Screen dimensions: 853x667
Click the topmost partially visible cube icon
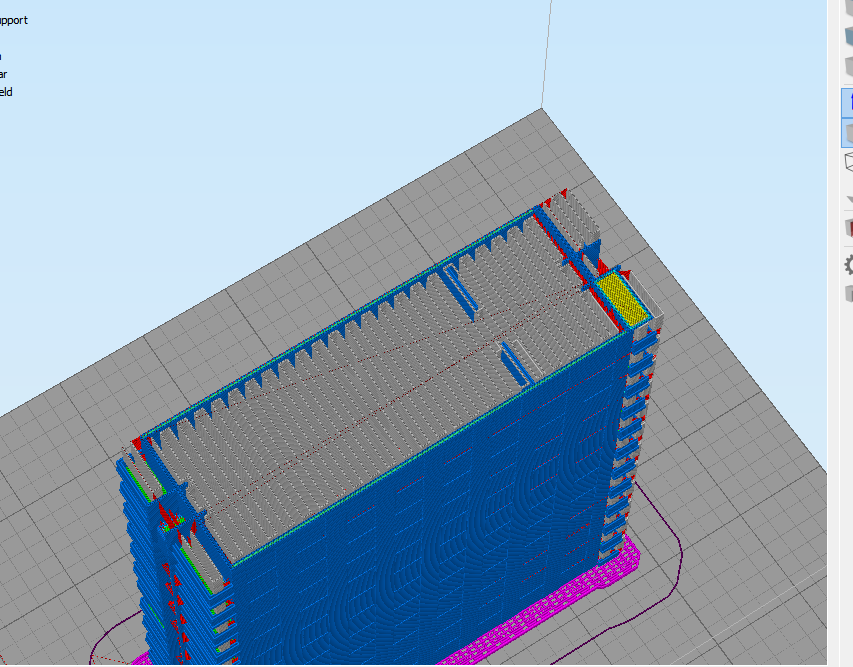848,6
